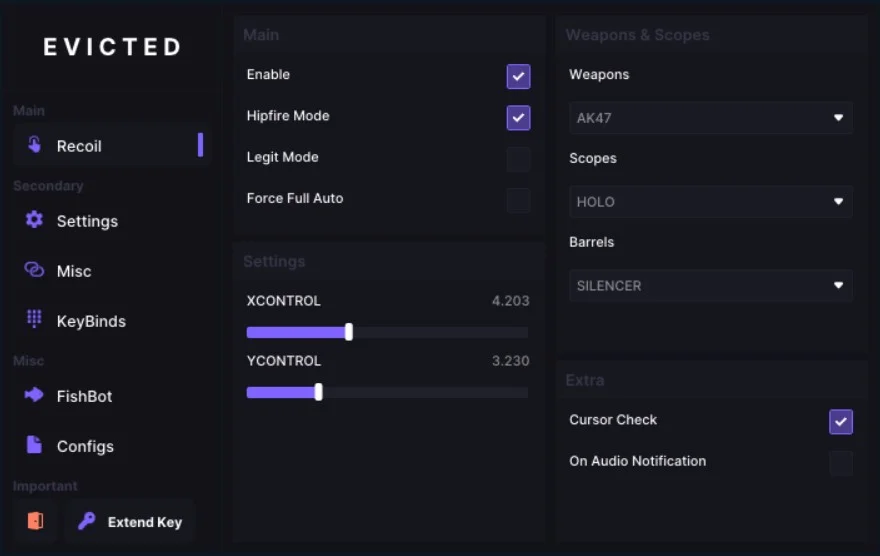This screenshot has height=556, width=880.
Task: Toggle the On Audio Notification checkbox
Action: (841, 463)
